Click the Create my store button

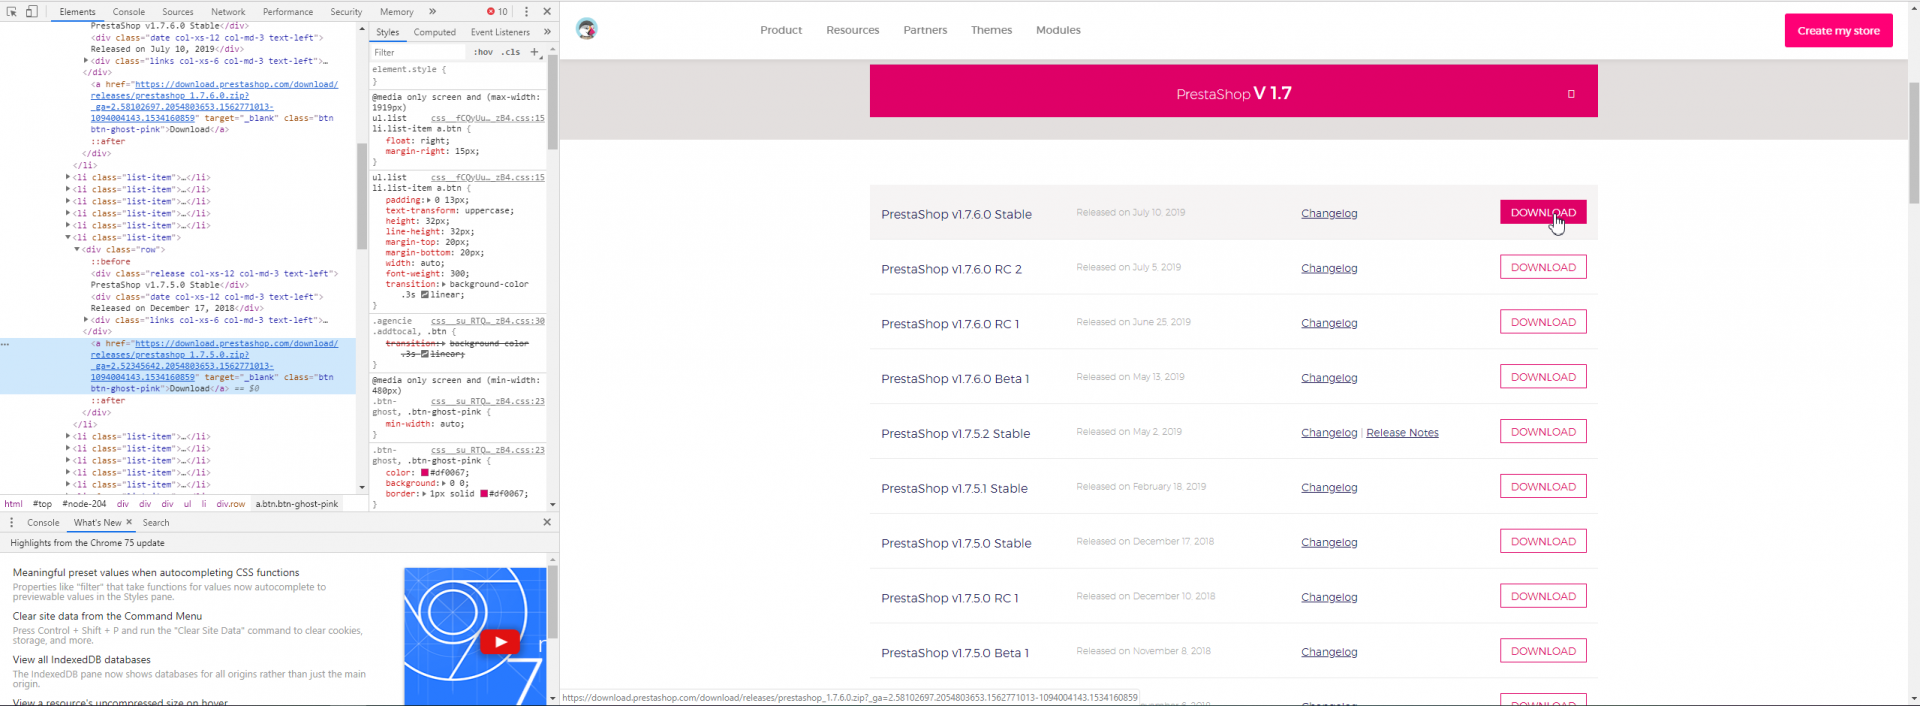click(x=1838, y=30)
